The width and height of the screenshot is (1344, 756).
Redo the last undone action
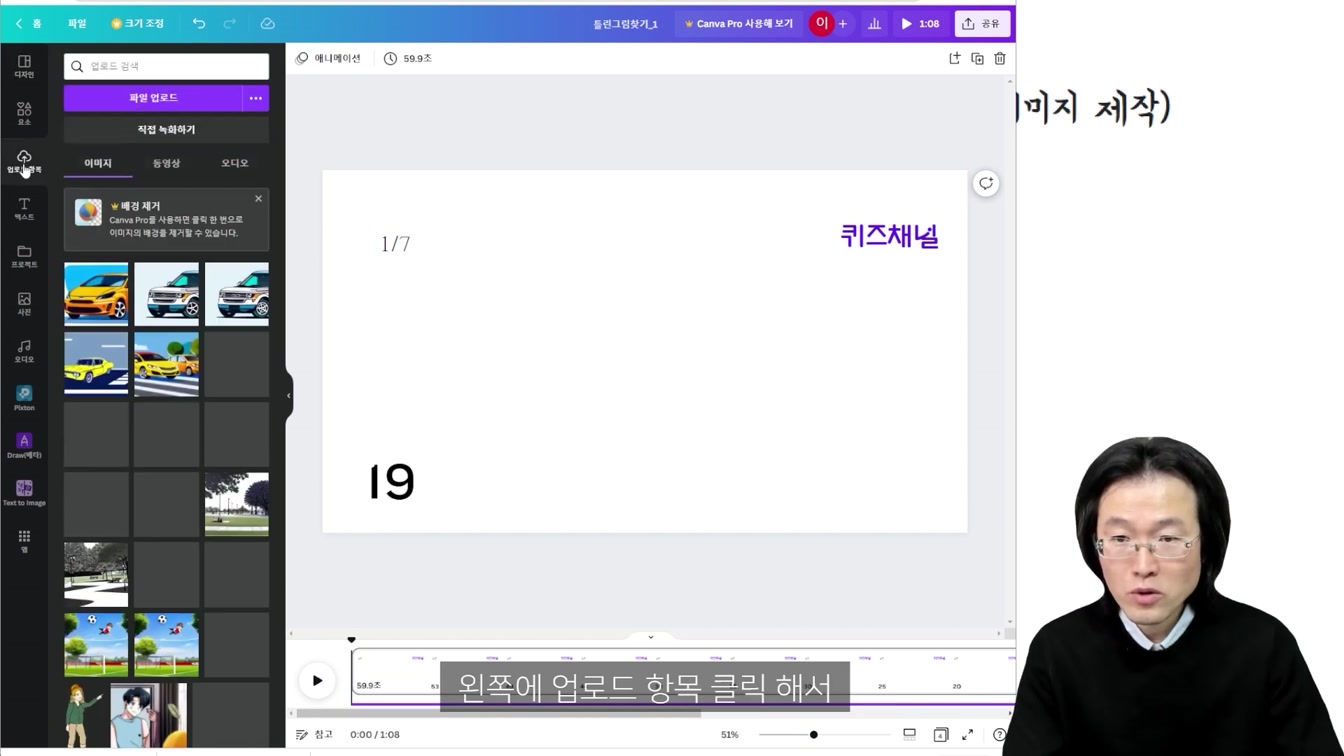click(x=232, y=23)
